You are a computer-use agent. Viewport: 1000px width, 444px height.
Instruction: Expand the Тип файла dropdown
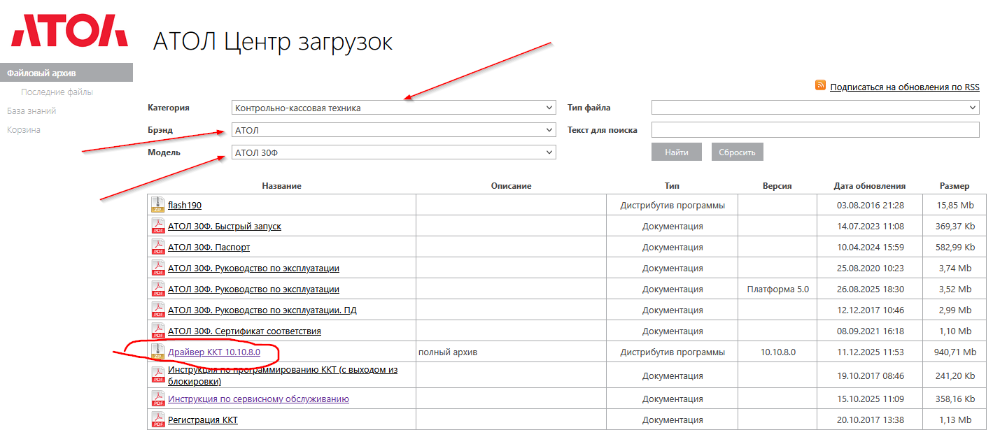(x=814, y=108)
